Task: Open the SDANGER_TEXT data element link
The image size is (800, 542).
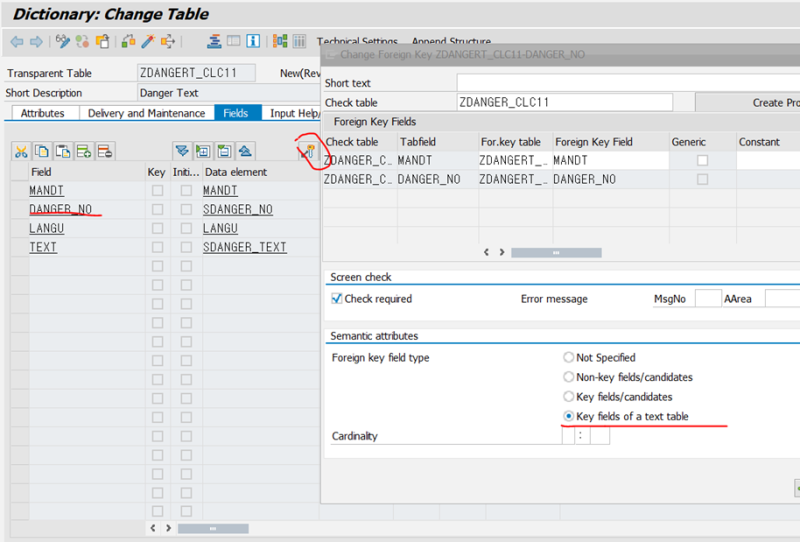Action: point(244,247)
